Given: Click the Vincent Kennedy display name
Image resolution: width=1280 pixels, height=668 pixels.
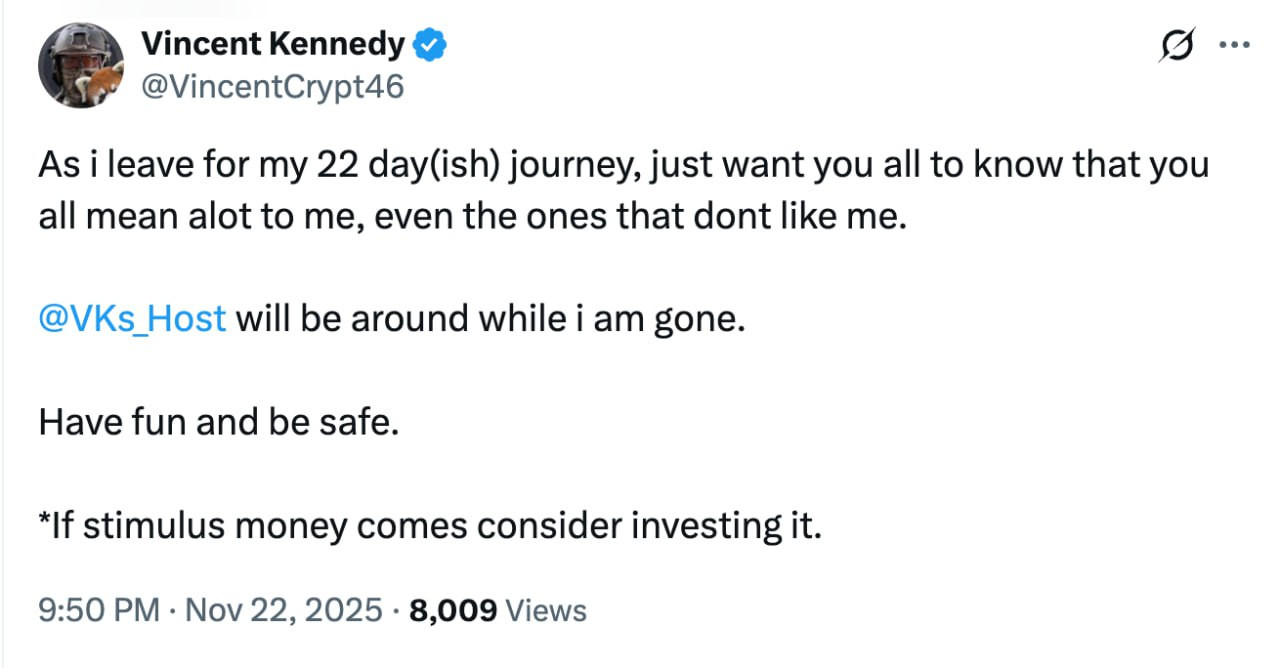Looking at the screenshot, I should click(x=273, y=45).
